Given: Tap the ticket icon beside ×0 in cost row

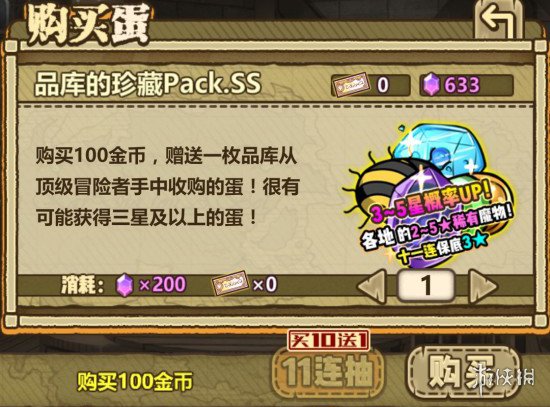Looking at the screenshot, I should [230, 284].
